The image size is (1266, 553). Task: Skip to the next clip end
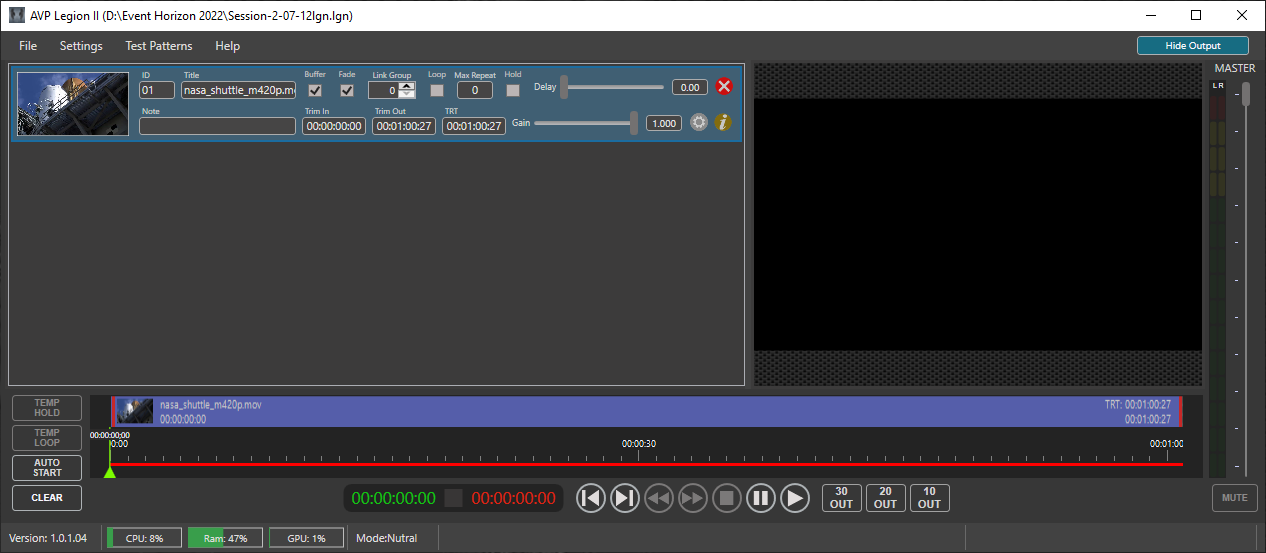coord(625,498)
